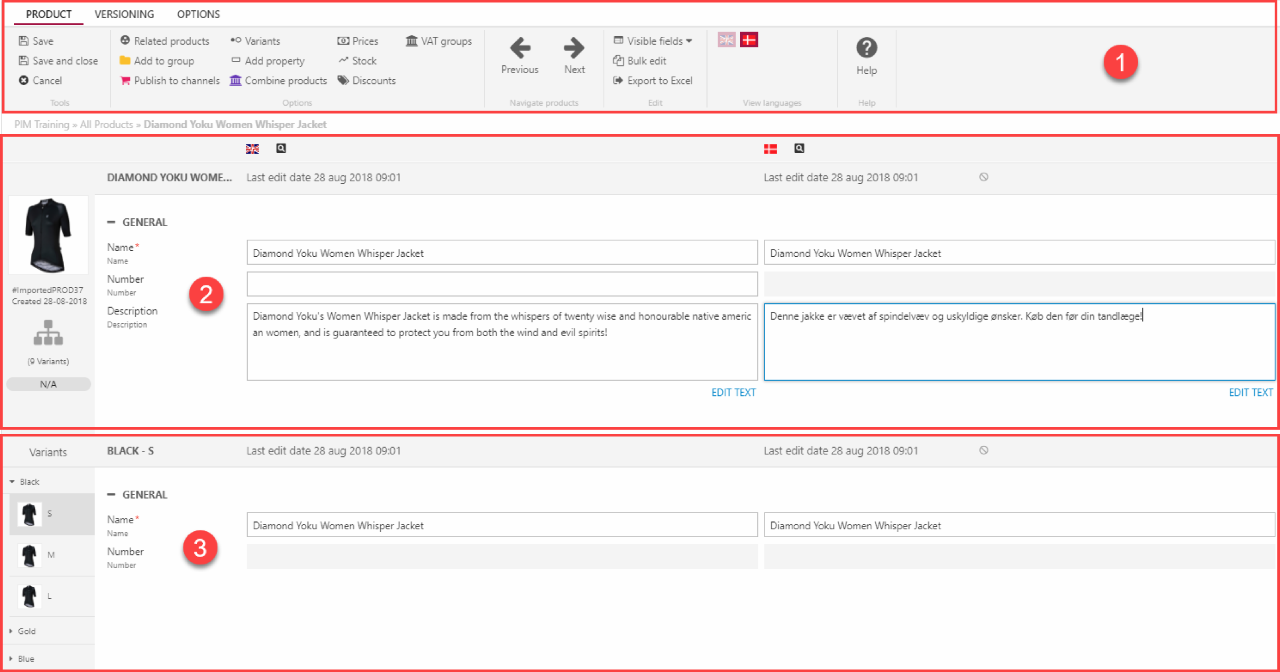Click EDIT TEXT under the English description
Viewport: 1280px width, 672px height.
coord(733,393)
